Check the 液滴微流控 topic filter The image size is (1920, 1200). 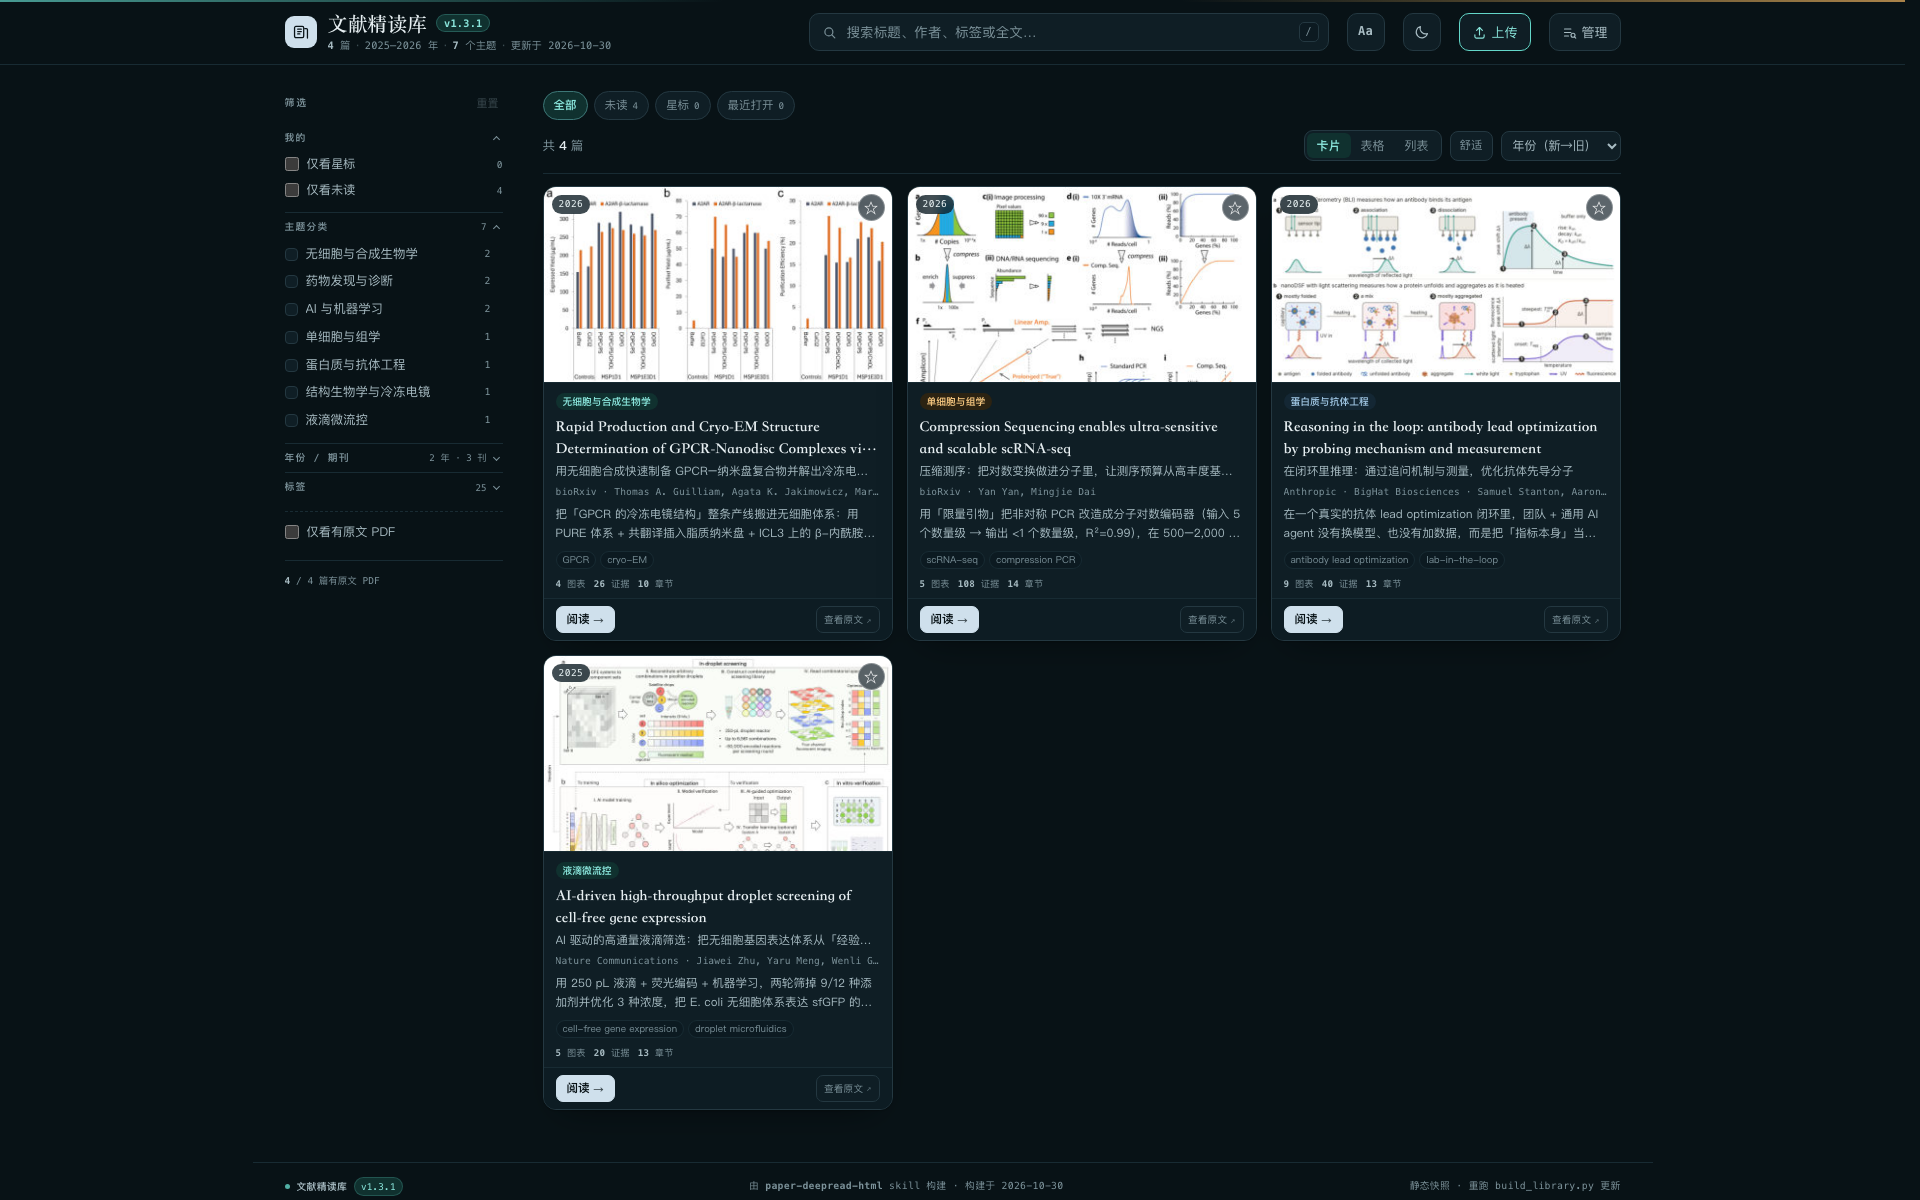[x=291, y=420]
